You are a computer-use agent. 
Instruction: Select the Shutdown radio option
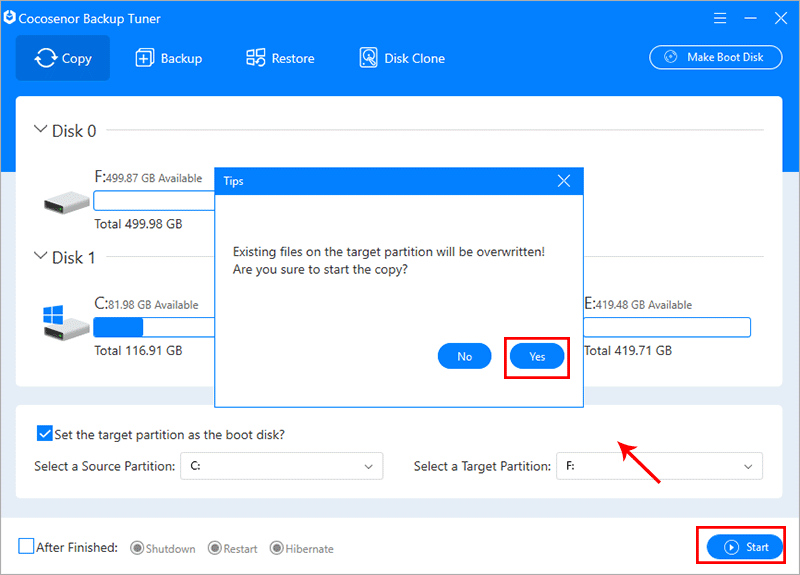click(x=136, y=548)
